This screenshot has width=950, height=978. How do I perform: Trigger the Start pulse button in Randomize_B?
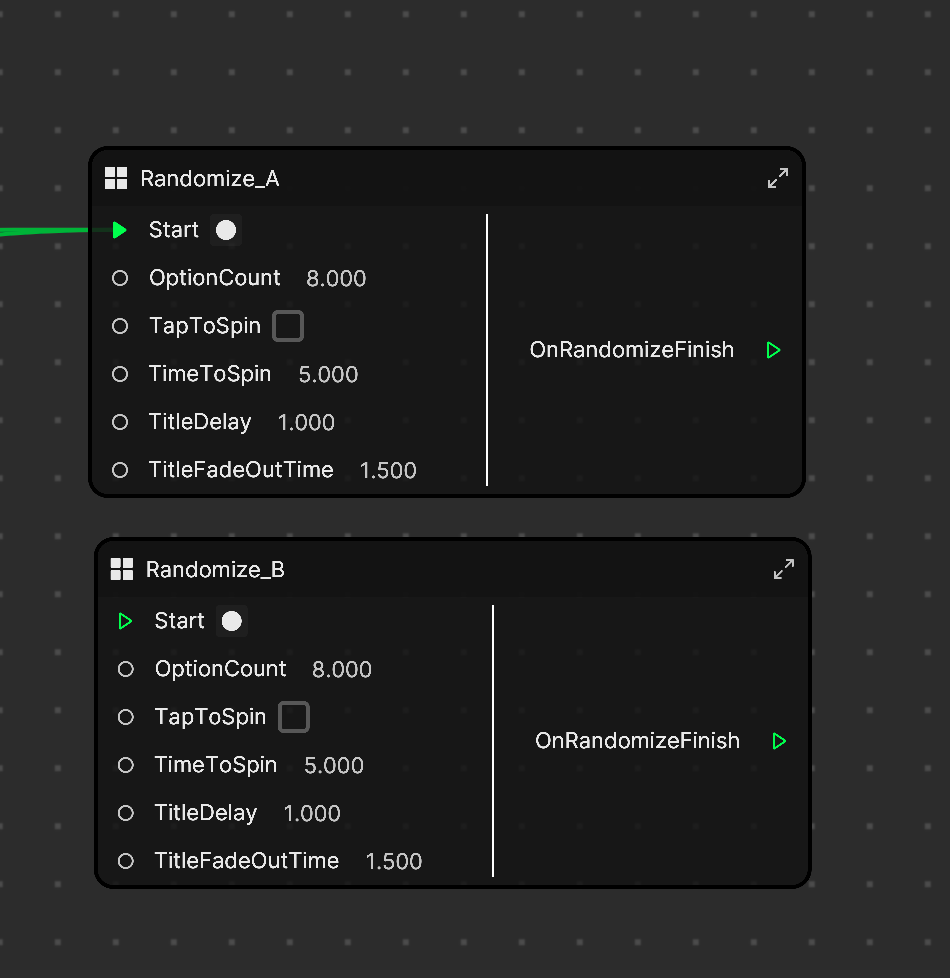pos(231,621)
